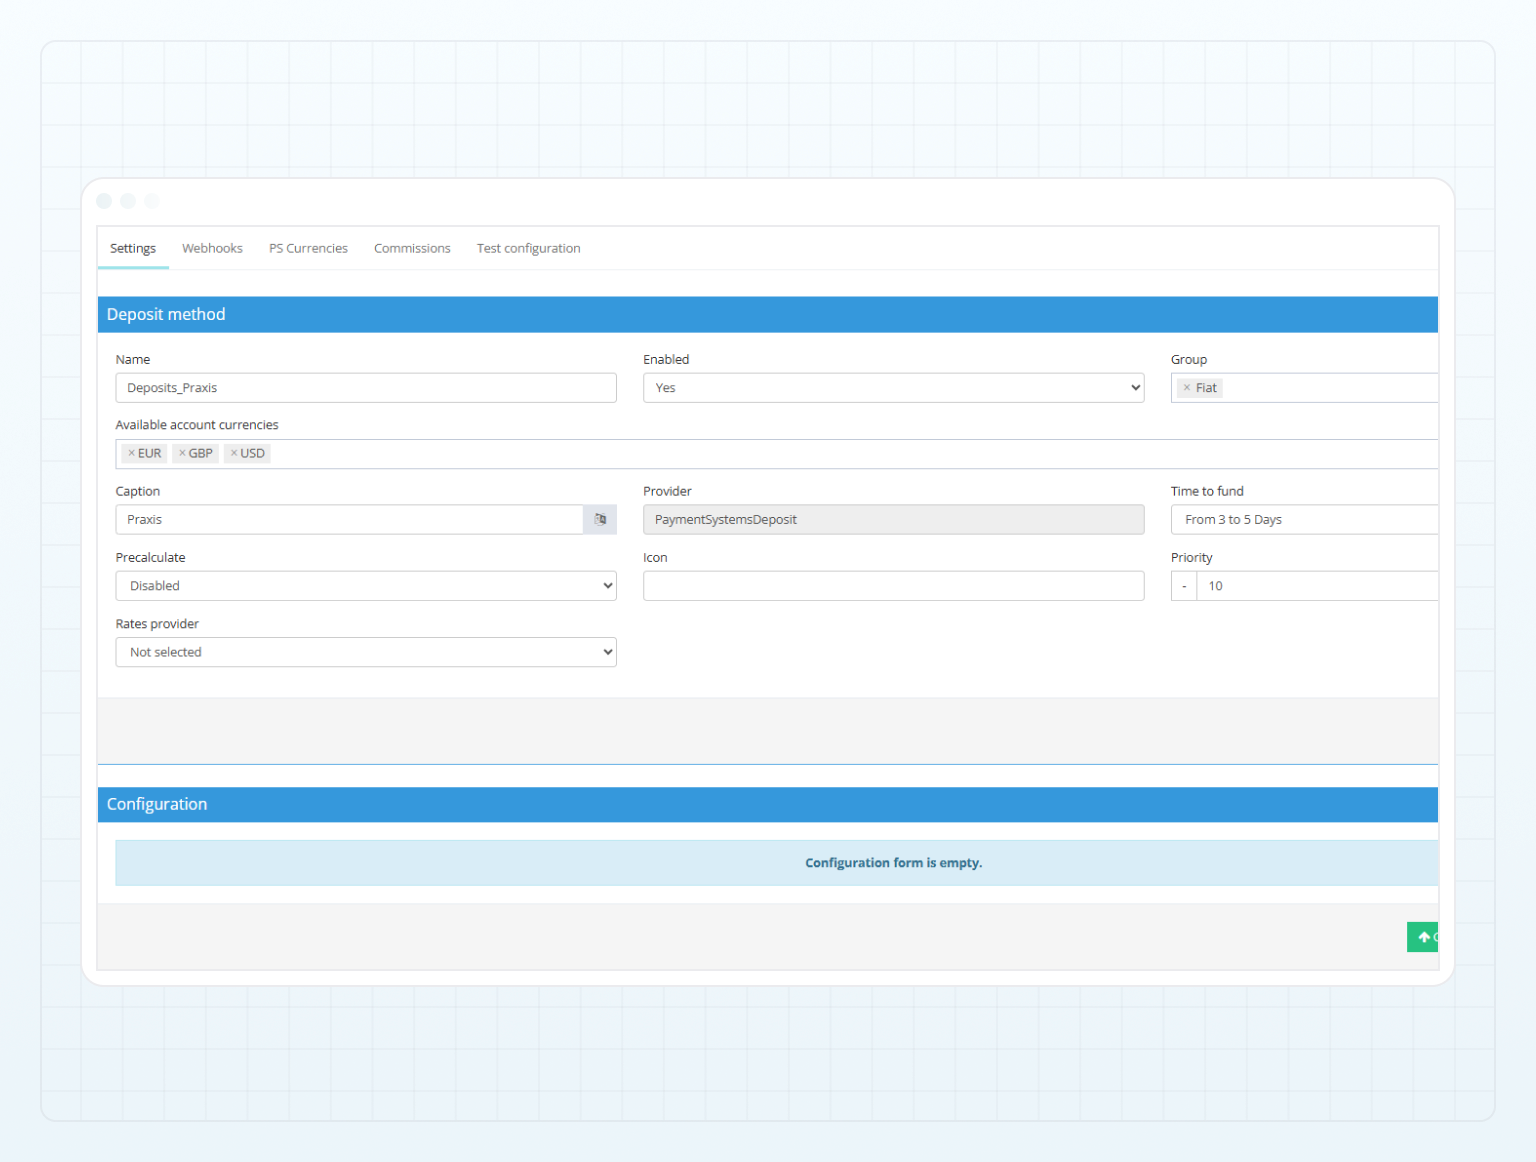Click the 'Available account currencies' label
The height and width of the screenshot is (1162, 1536).
pyautogui.click(x=197, y=425)
